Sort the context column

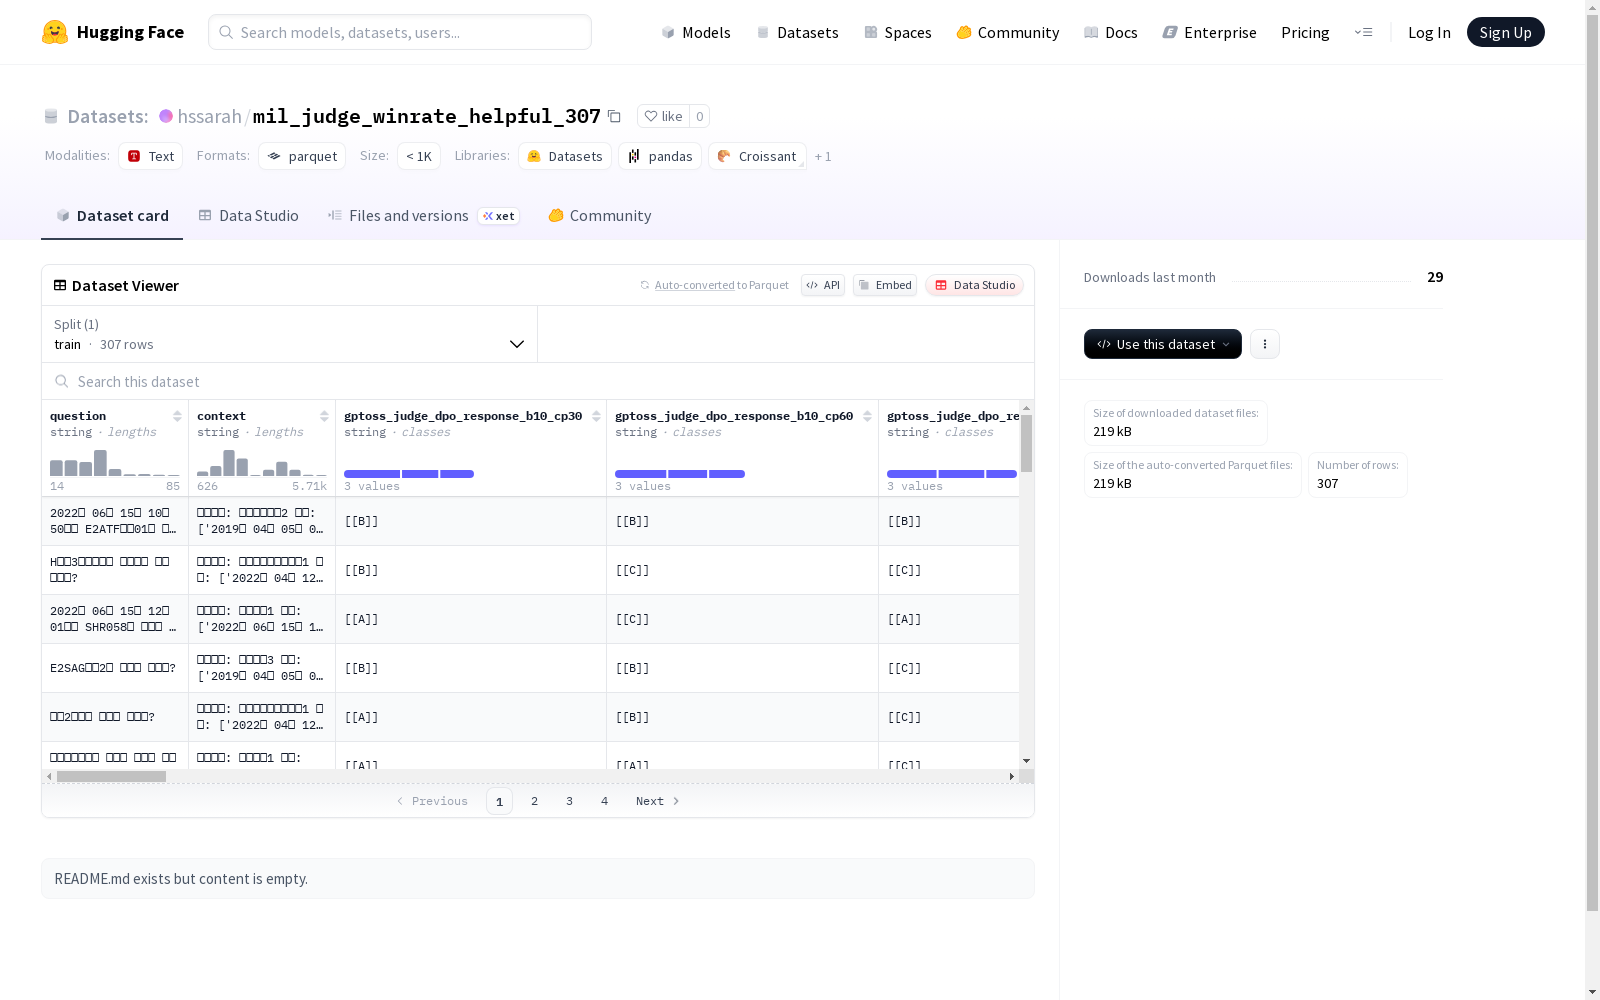click(x=324, y=416)
